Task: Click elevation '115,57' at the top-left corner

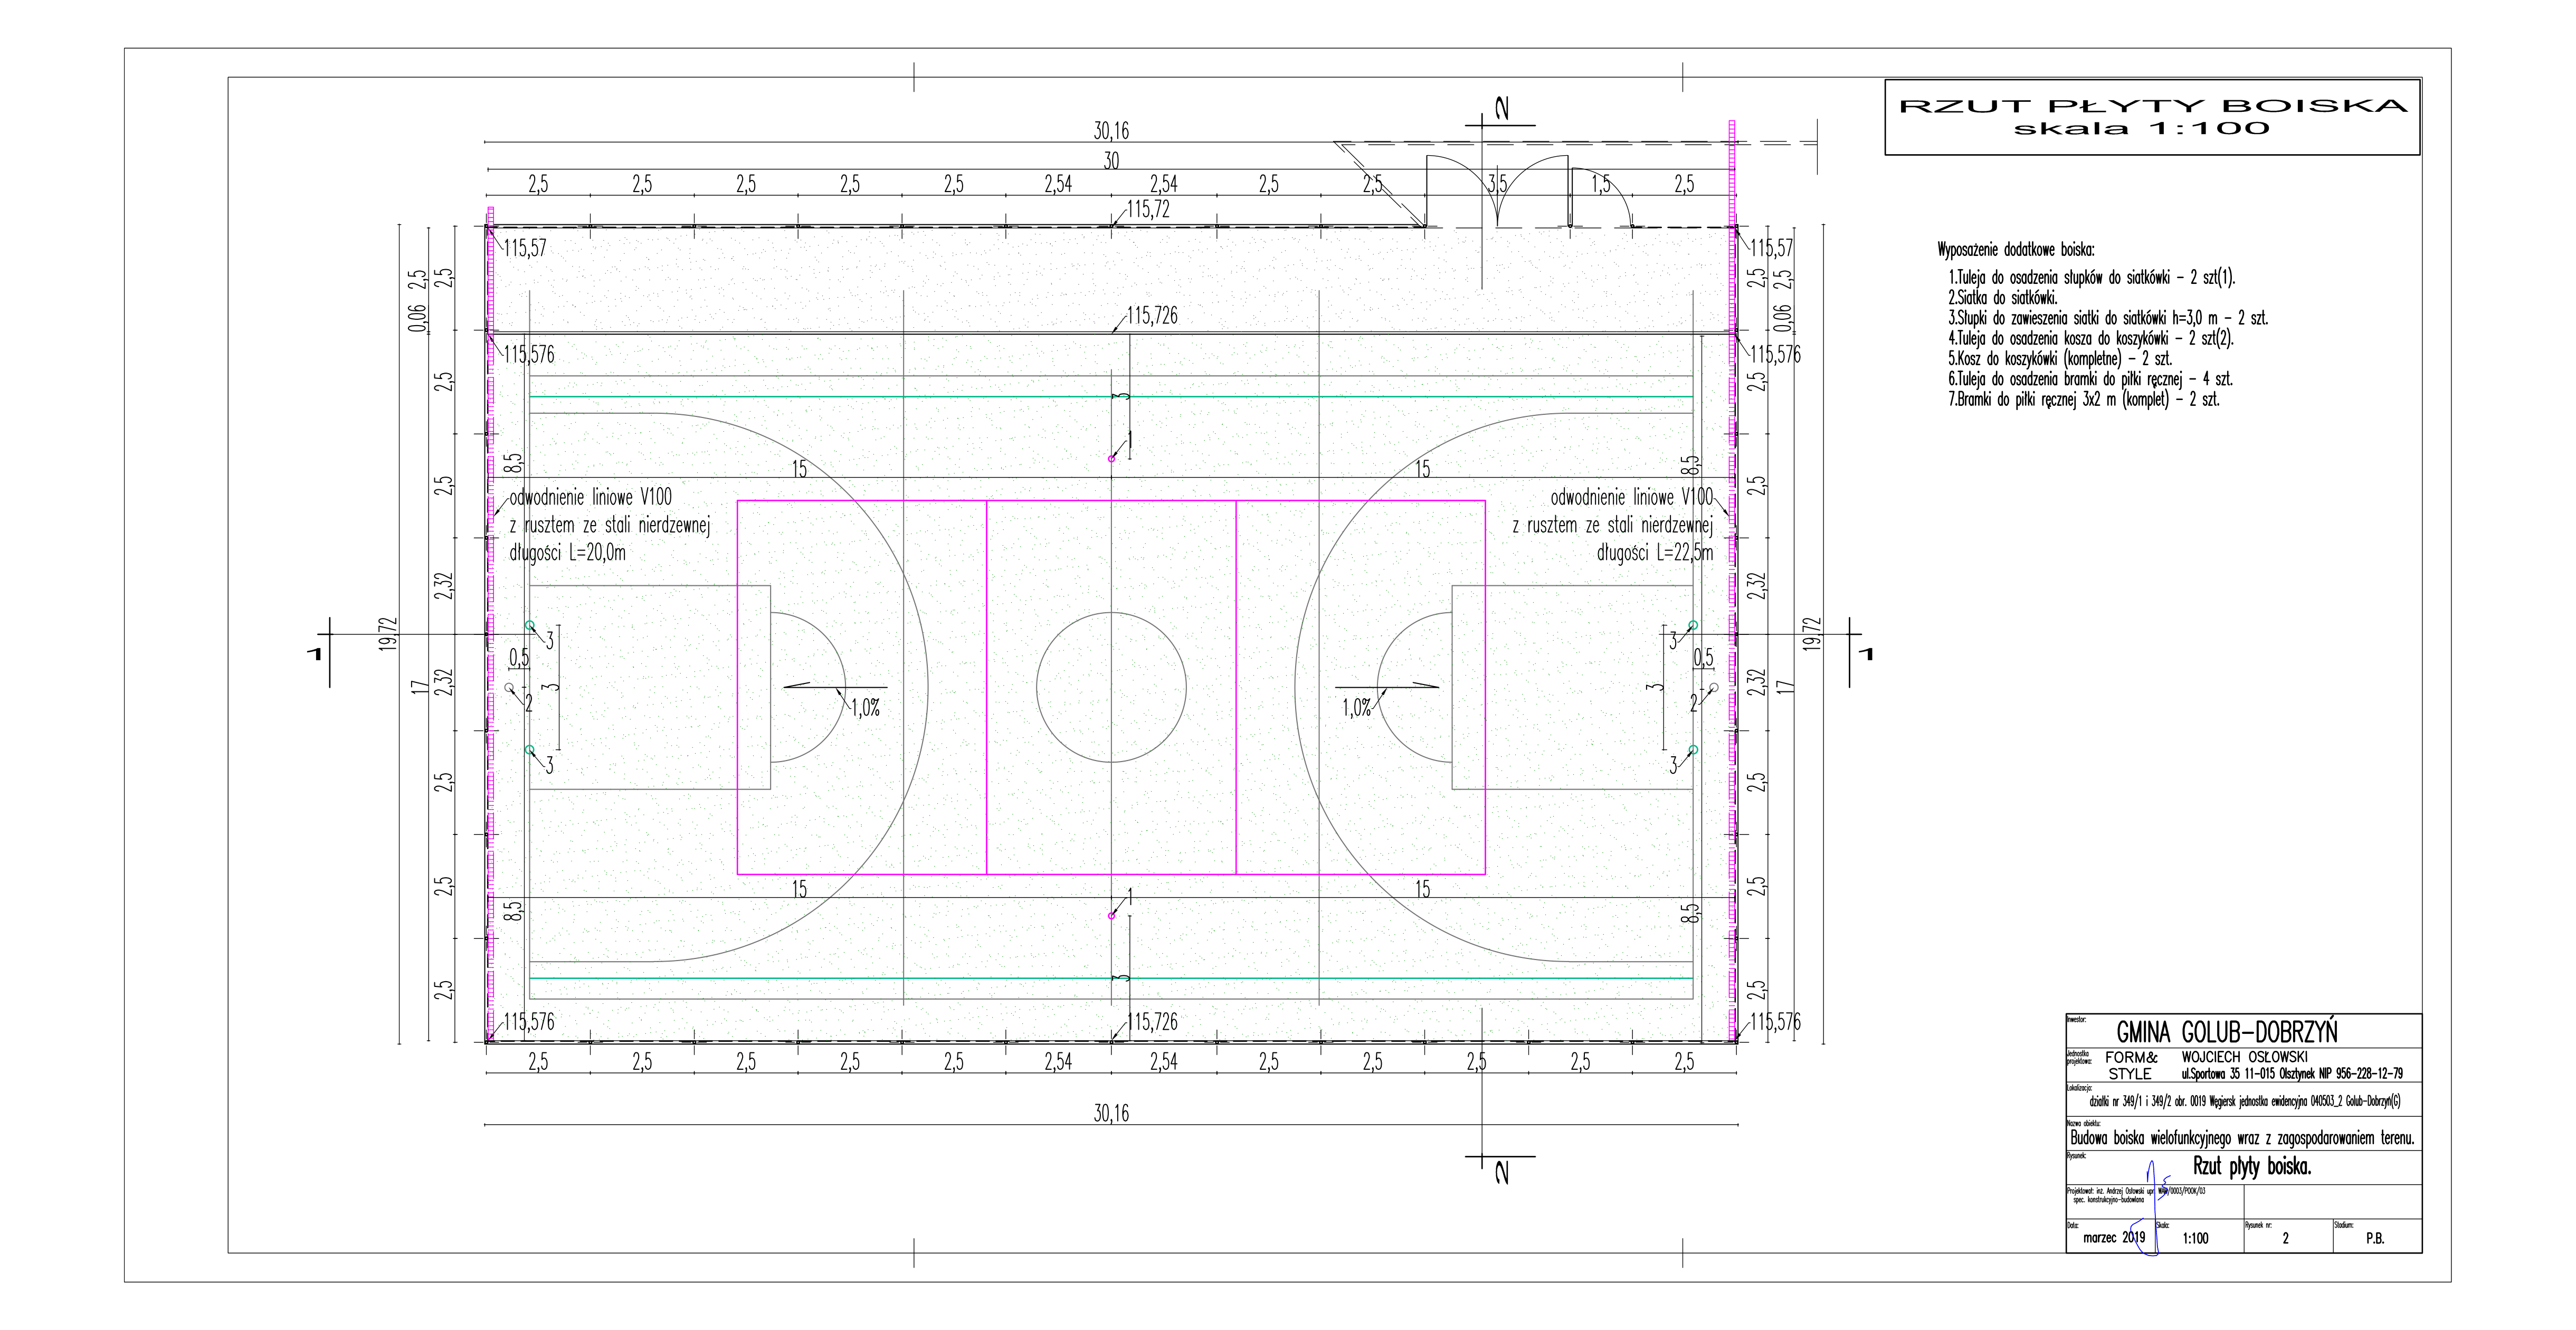Action: click(x=525, y=249)
